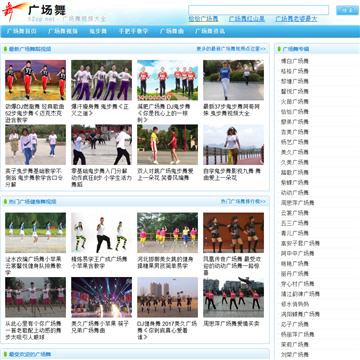
Task: Open thumbnail of dancers in black on stage
Action: [x=233, y=233]
